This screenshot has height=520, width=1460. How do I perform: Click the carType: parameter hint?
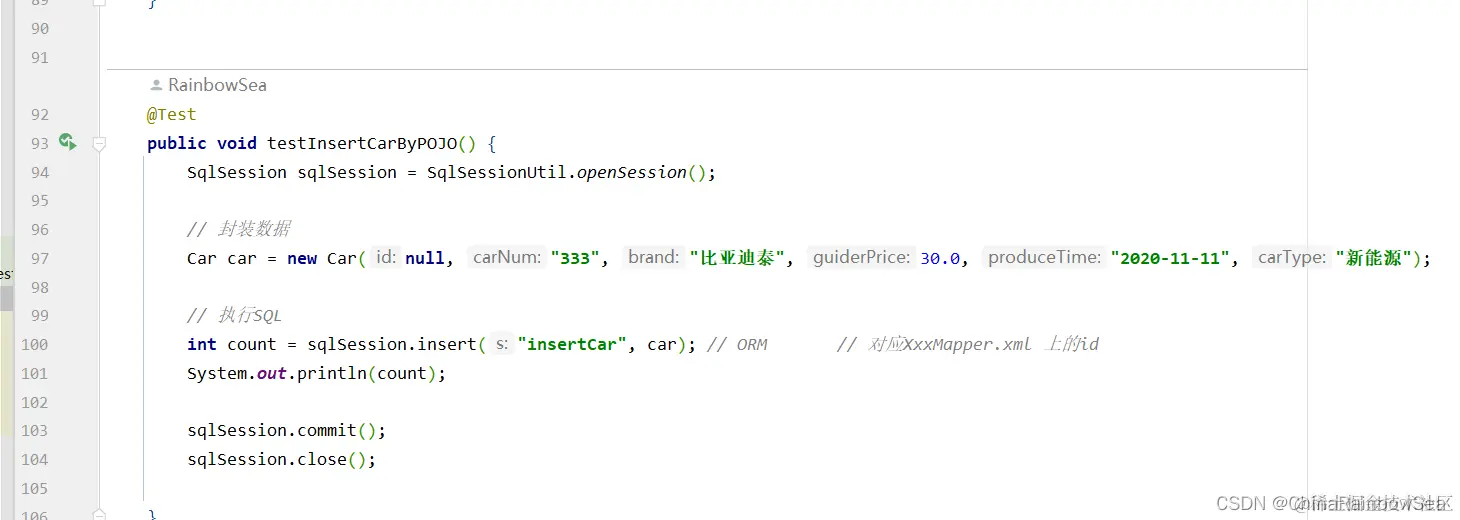(x=1292, y=258)
